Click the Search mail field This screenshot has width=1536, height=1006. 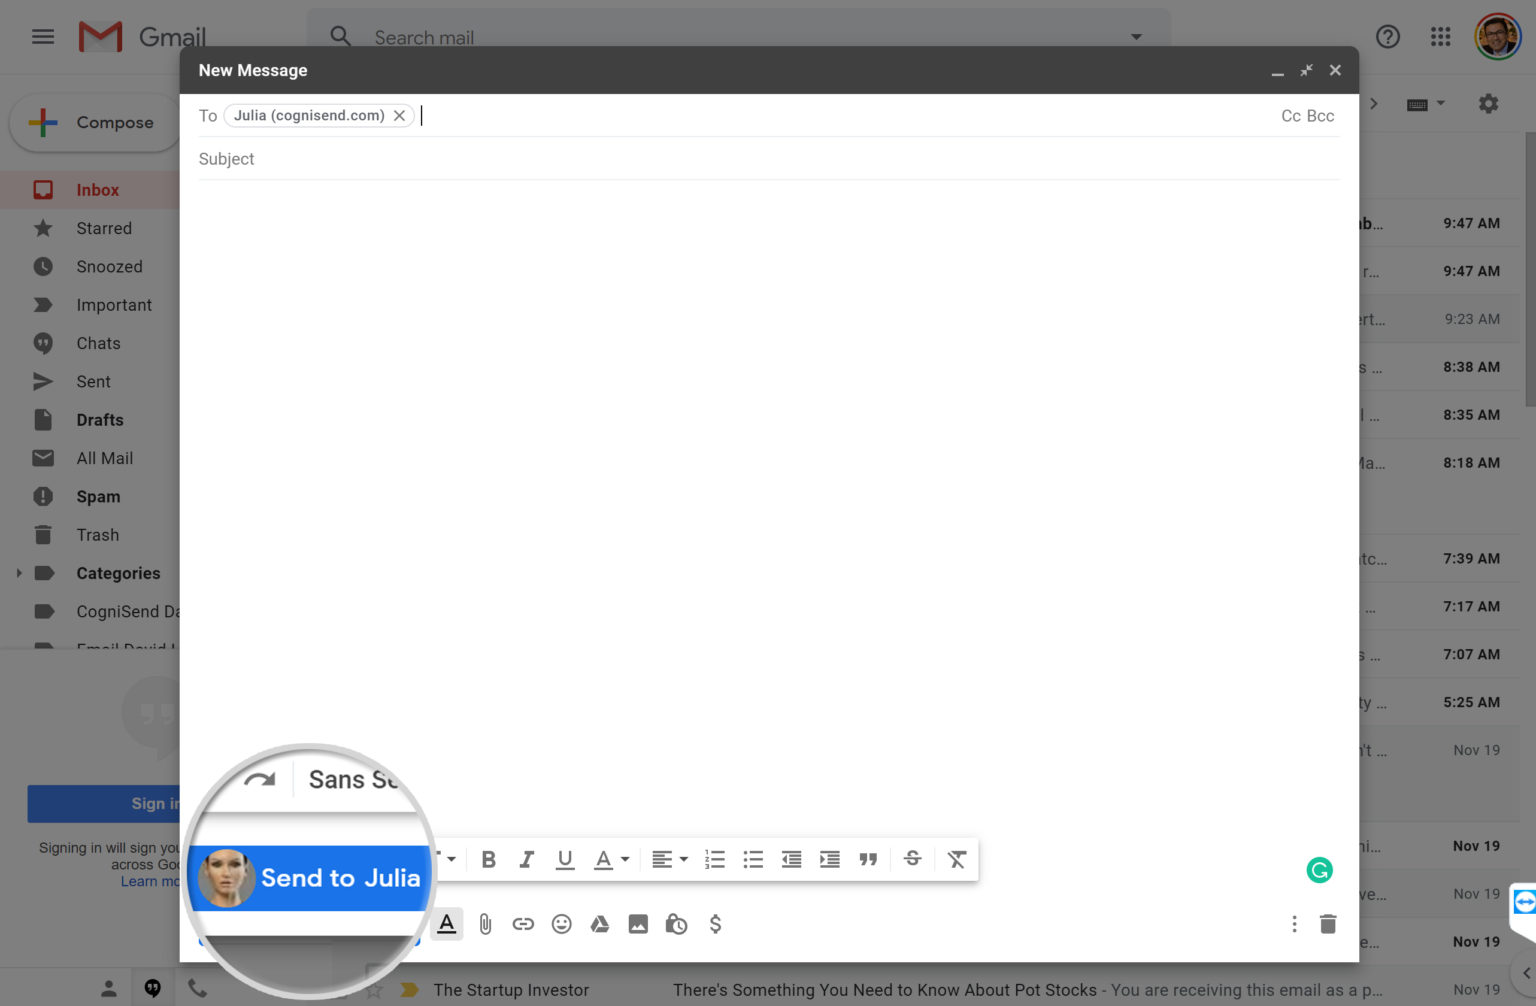(x=740, y=37)
